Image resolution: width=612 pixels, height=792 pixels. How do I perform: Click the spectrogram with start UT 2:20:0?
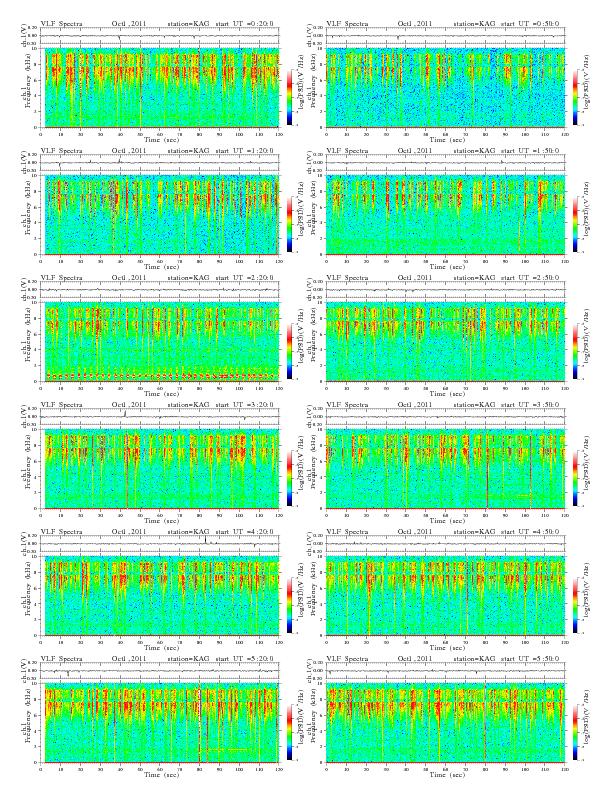160,341
